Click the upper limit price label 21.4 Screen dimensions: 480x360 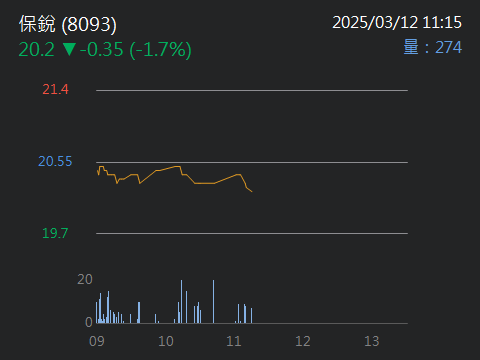(55, 89)
